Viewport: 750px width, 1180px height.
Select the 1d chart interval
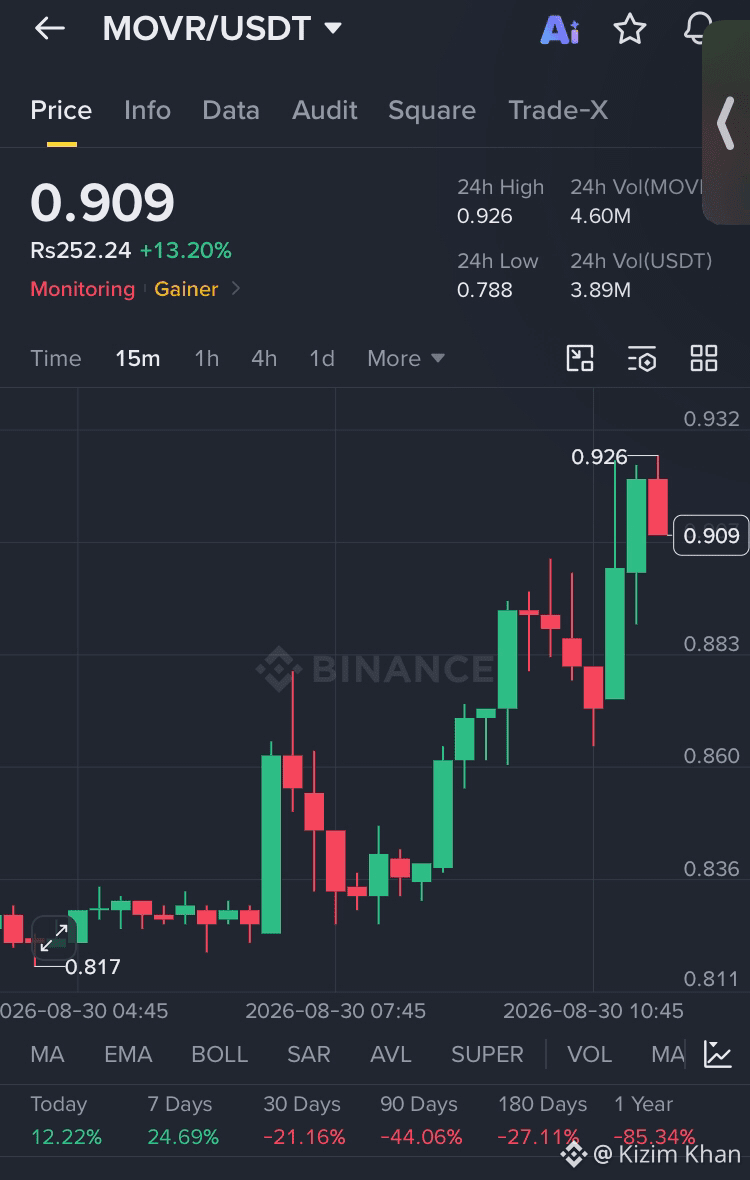322,358
